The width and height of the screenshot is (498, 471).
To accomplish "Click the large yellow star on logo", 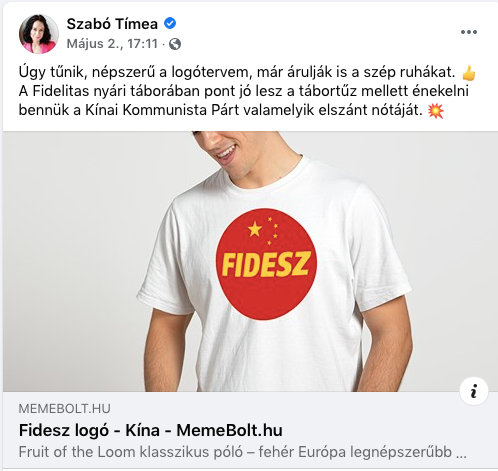I will (255, 229).
